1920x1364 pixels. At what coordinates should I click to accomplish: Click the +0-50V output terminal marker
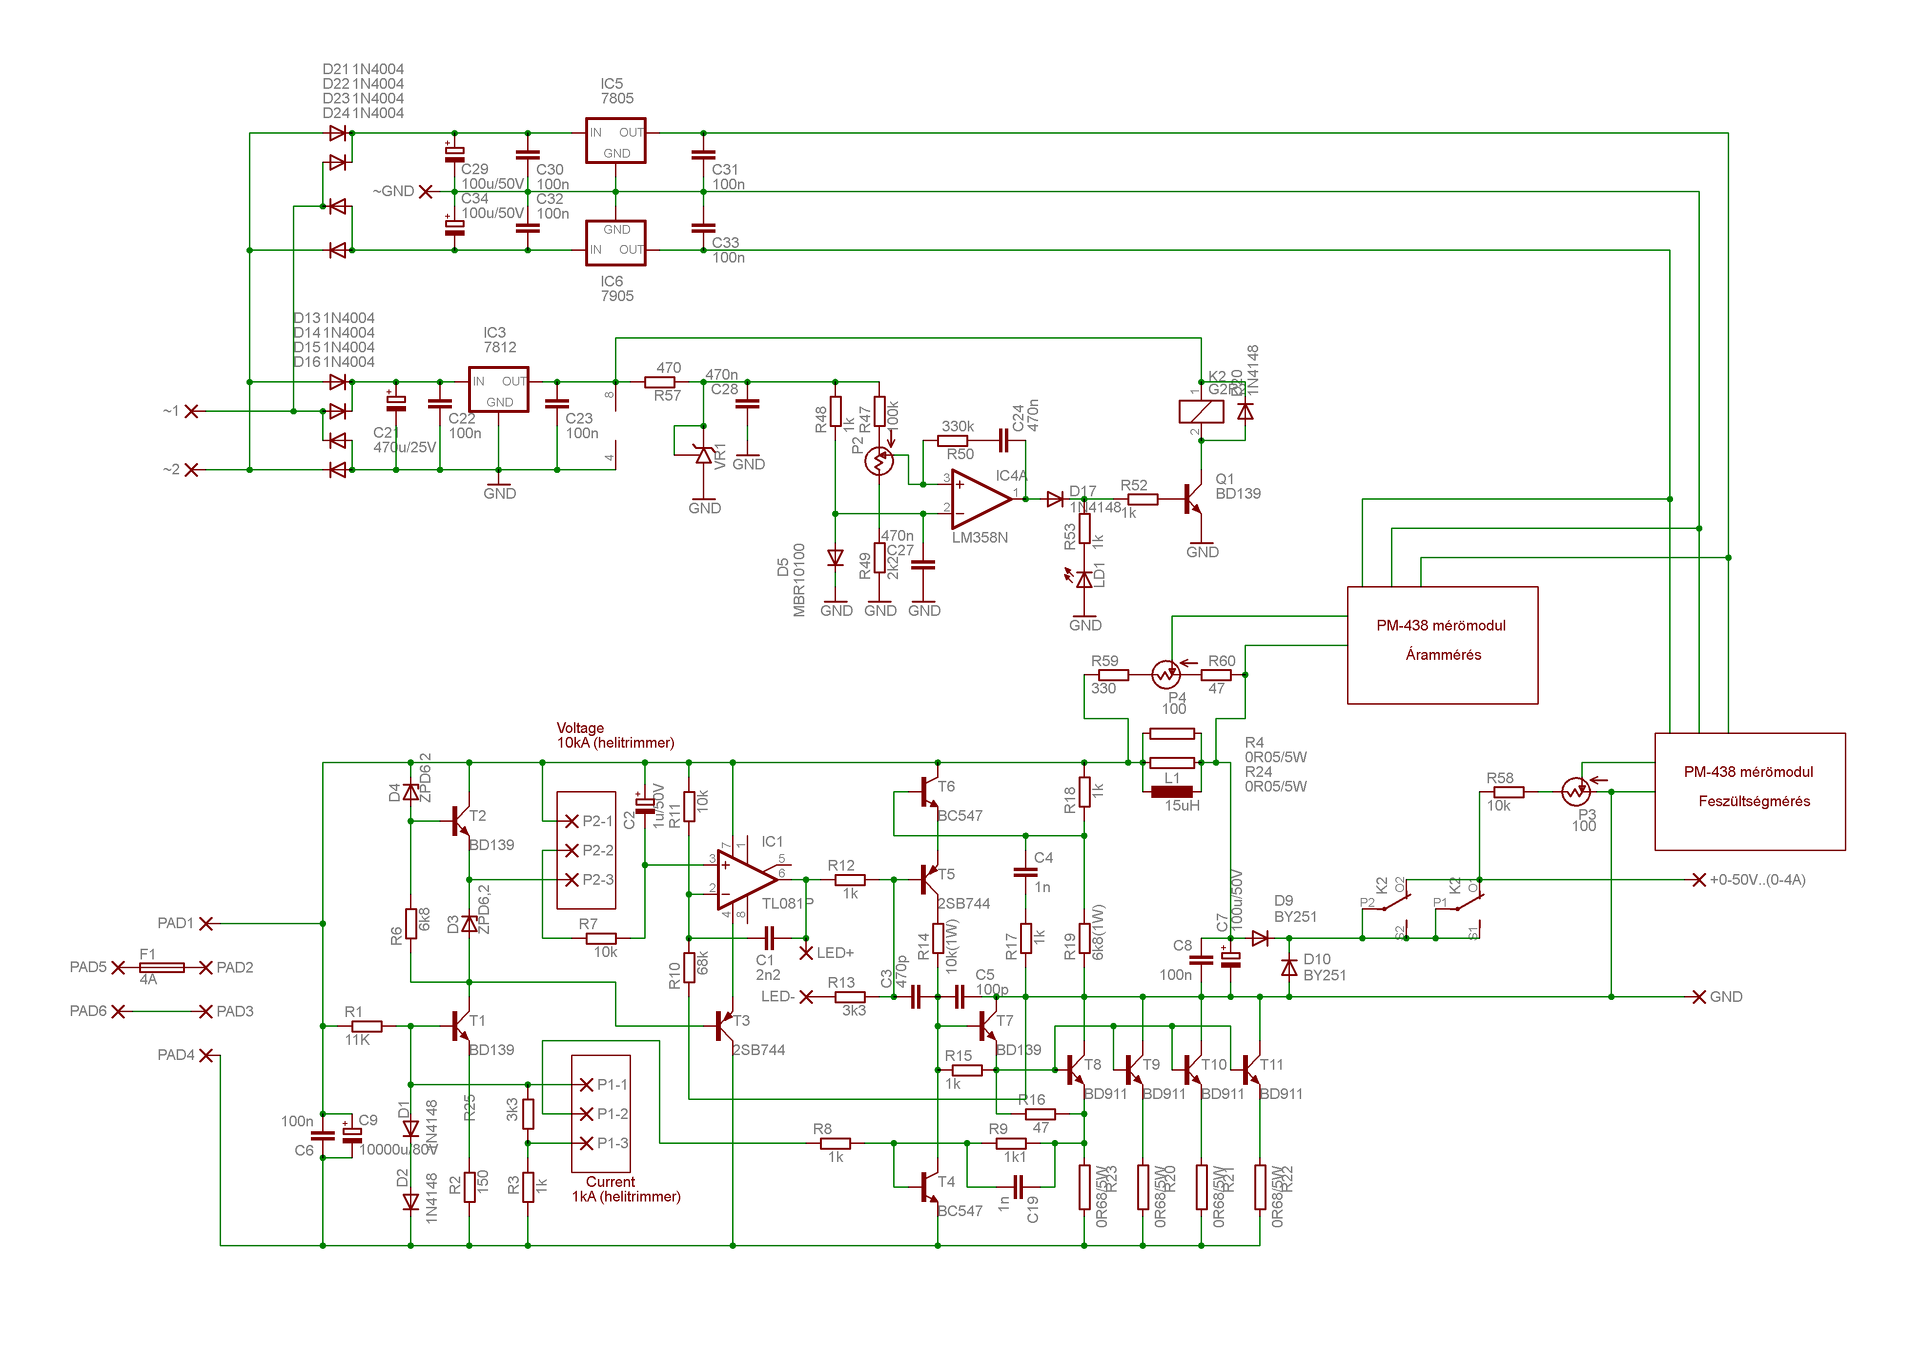1698,880
